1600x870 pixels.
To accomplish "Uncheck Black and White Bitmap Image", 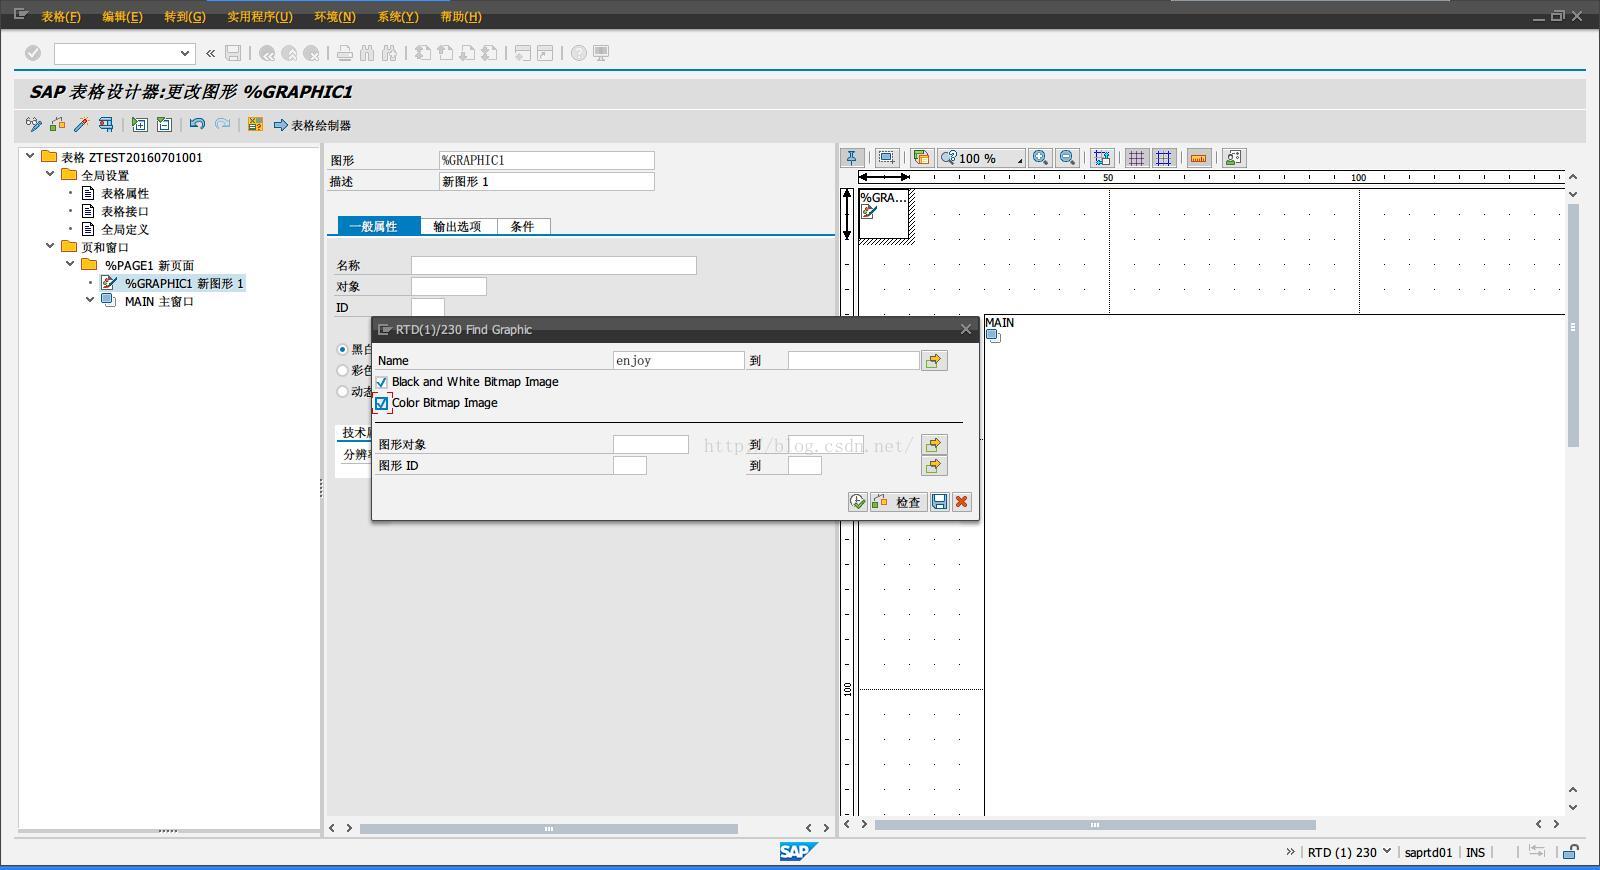I will 381,382.
